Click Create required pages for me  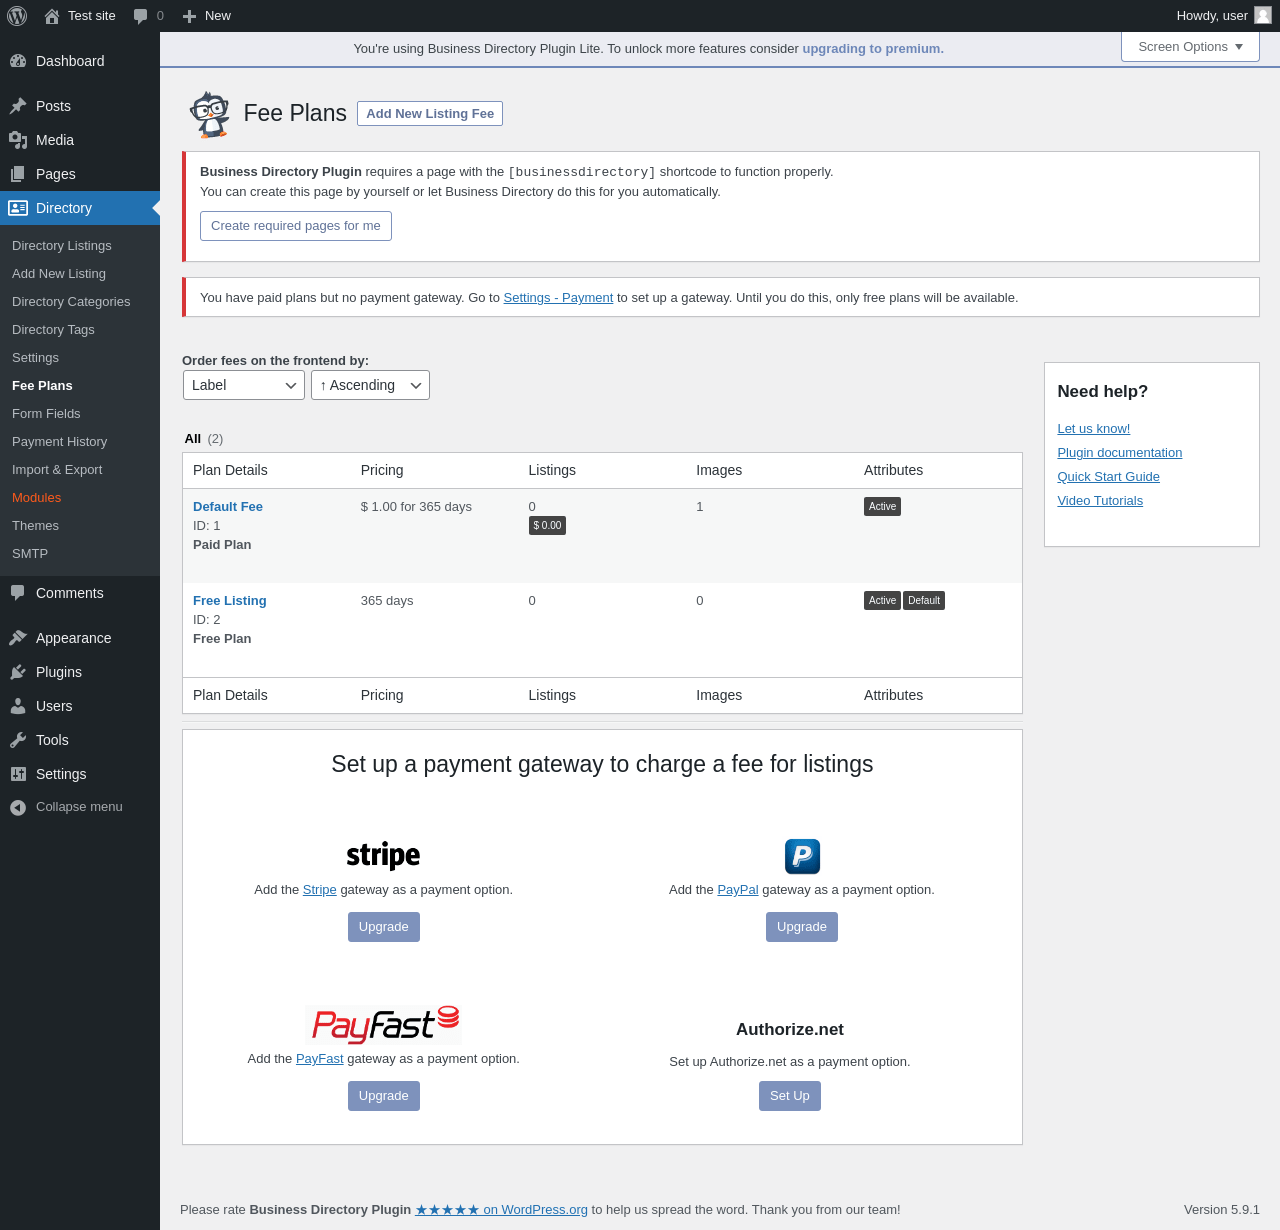pos(296,226)
